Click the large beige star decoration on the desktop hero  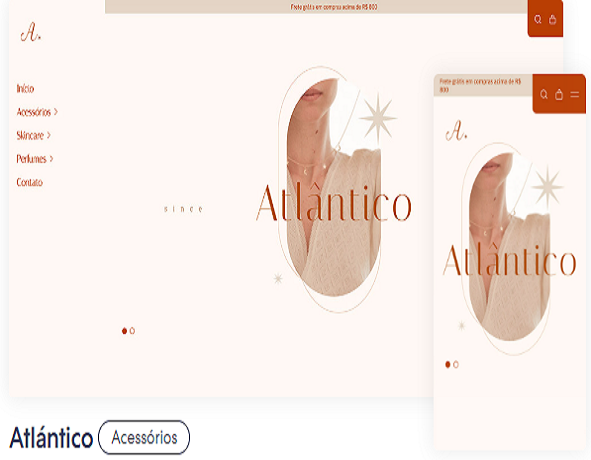(378, 118)
